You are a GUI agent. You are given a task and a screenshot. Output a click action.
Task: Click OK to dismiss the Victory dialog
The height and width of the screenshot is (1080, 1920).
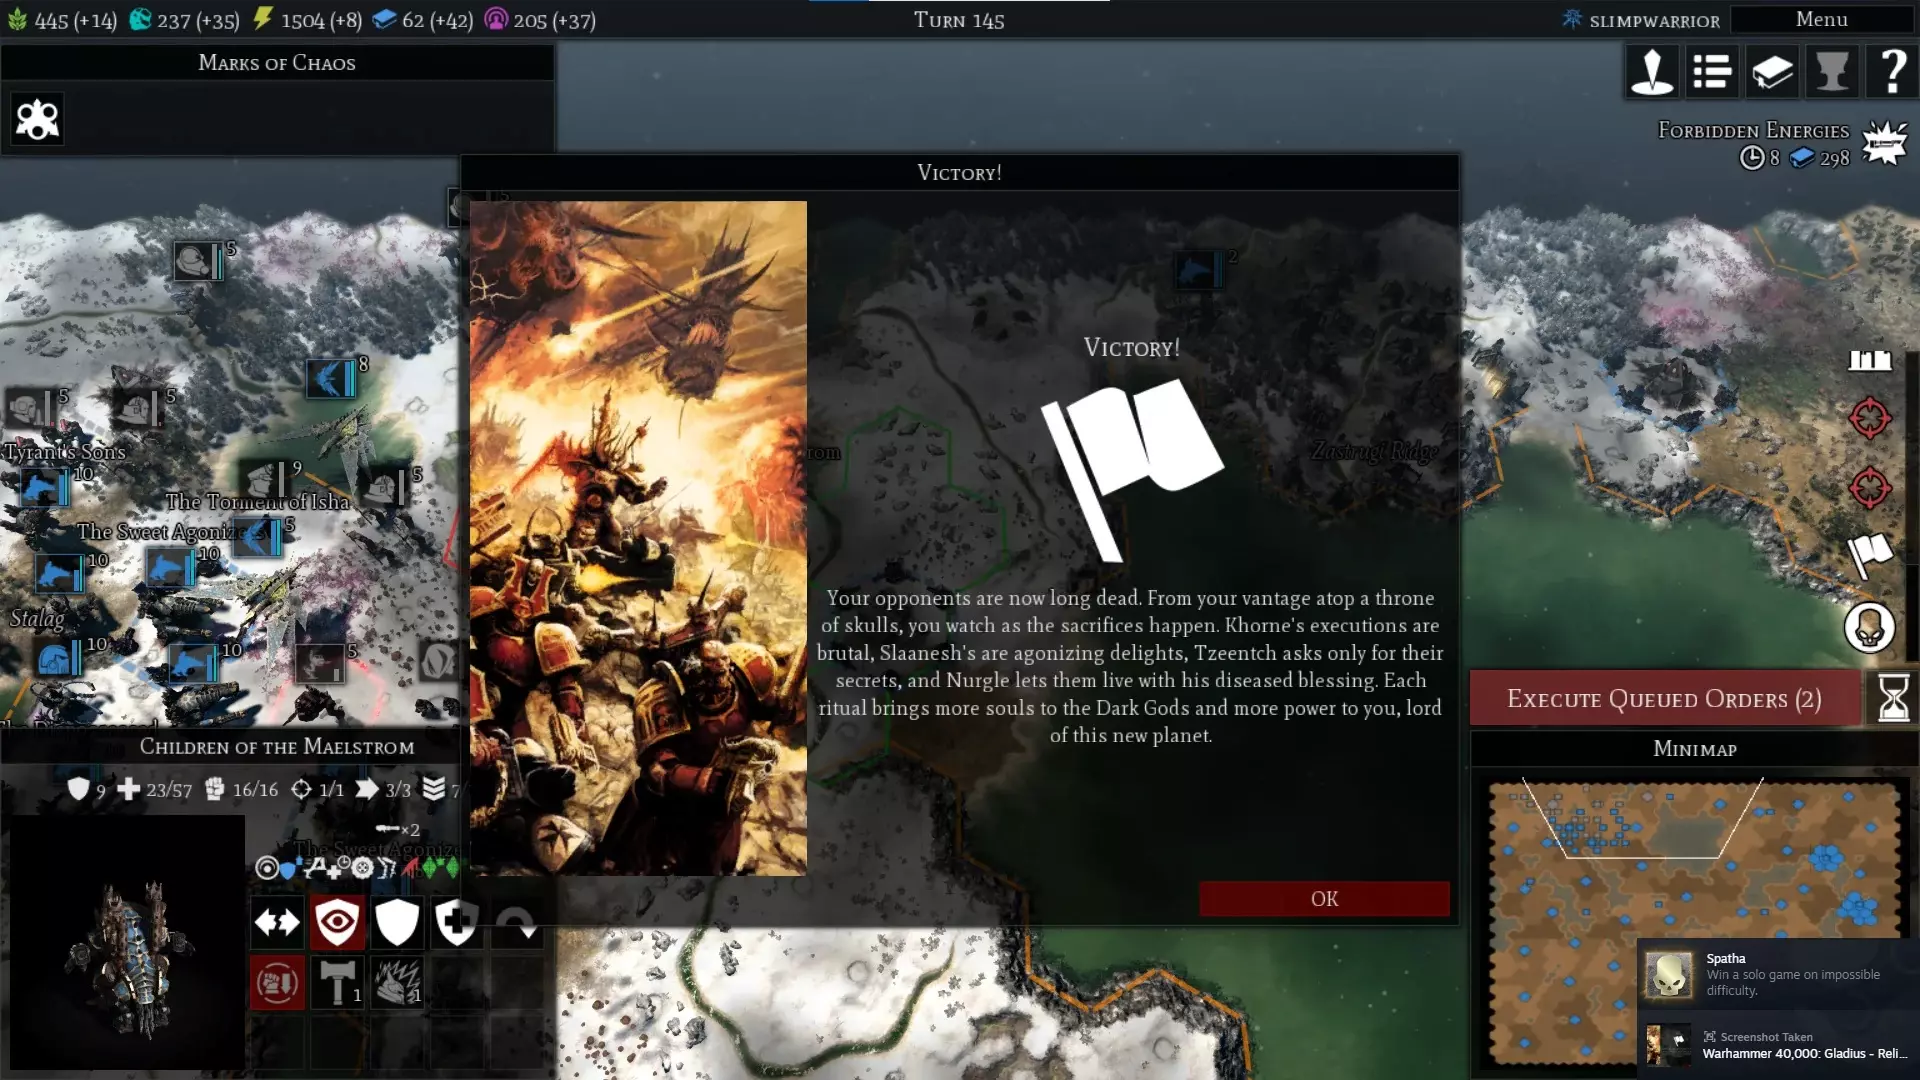[x=1323, y=898]
